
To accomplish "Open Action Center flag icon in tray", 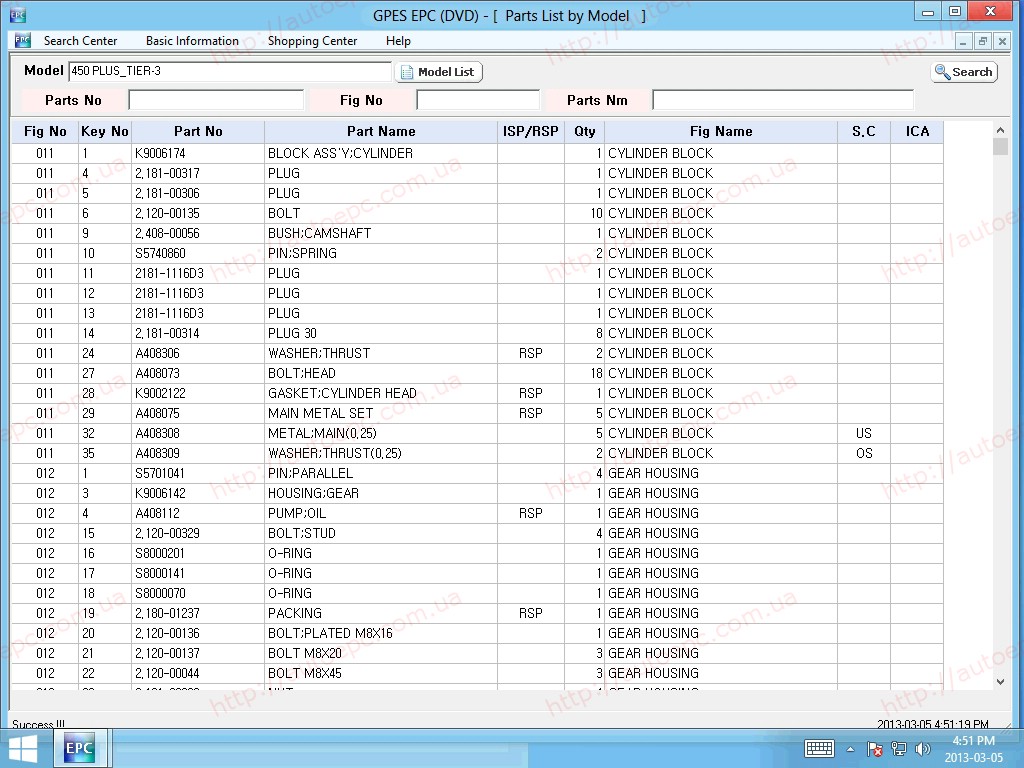I will coord(874,749).
